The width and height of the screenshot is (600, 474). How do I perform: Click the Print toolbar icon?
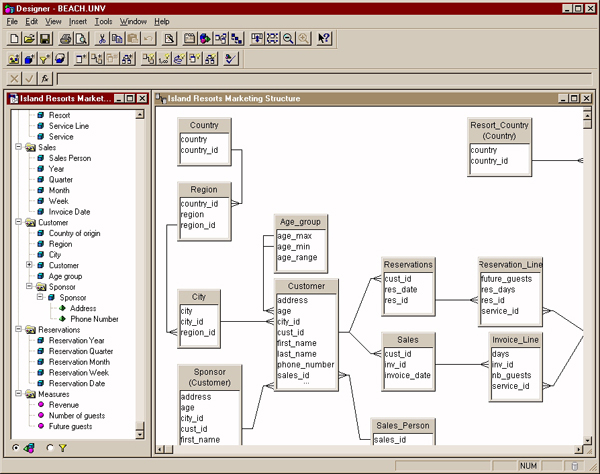66,39
